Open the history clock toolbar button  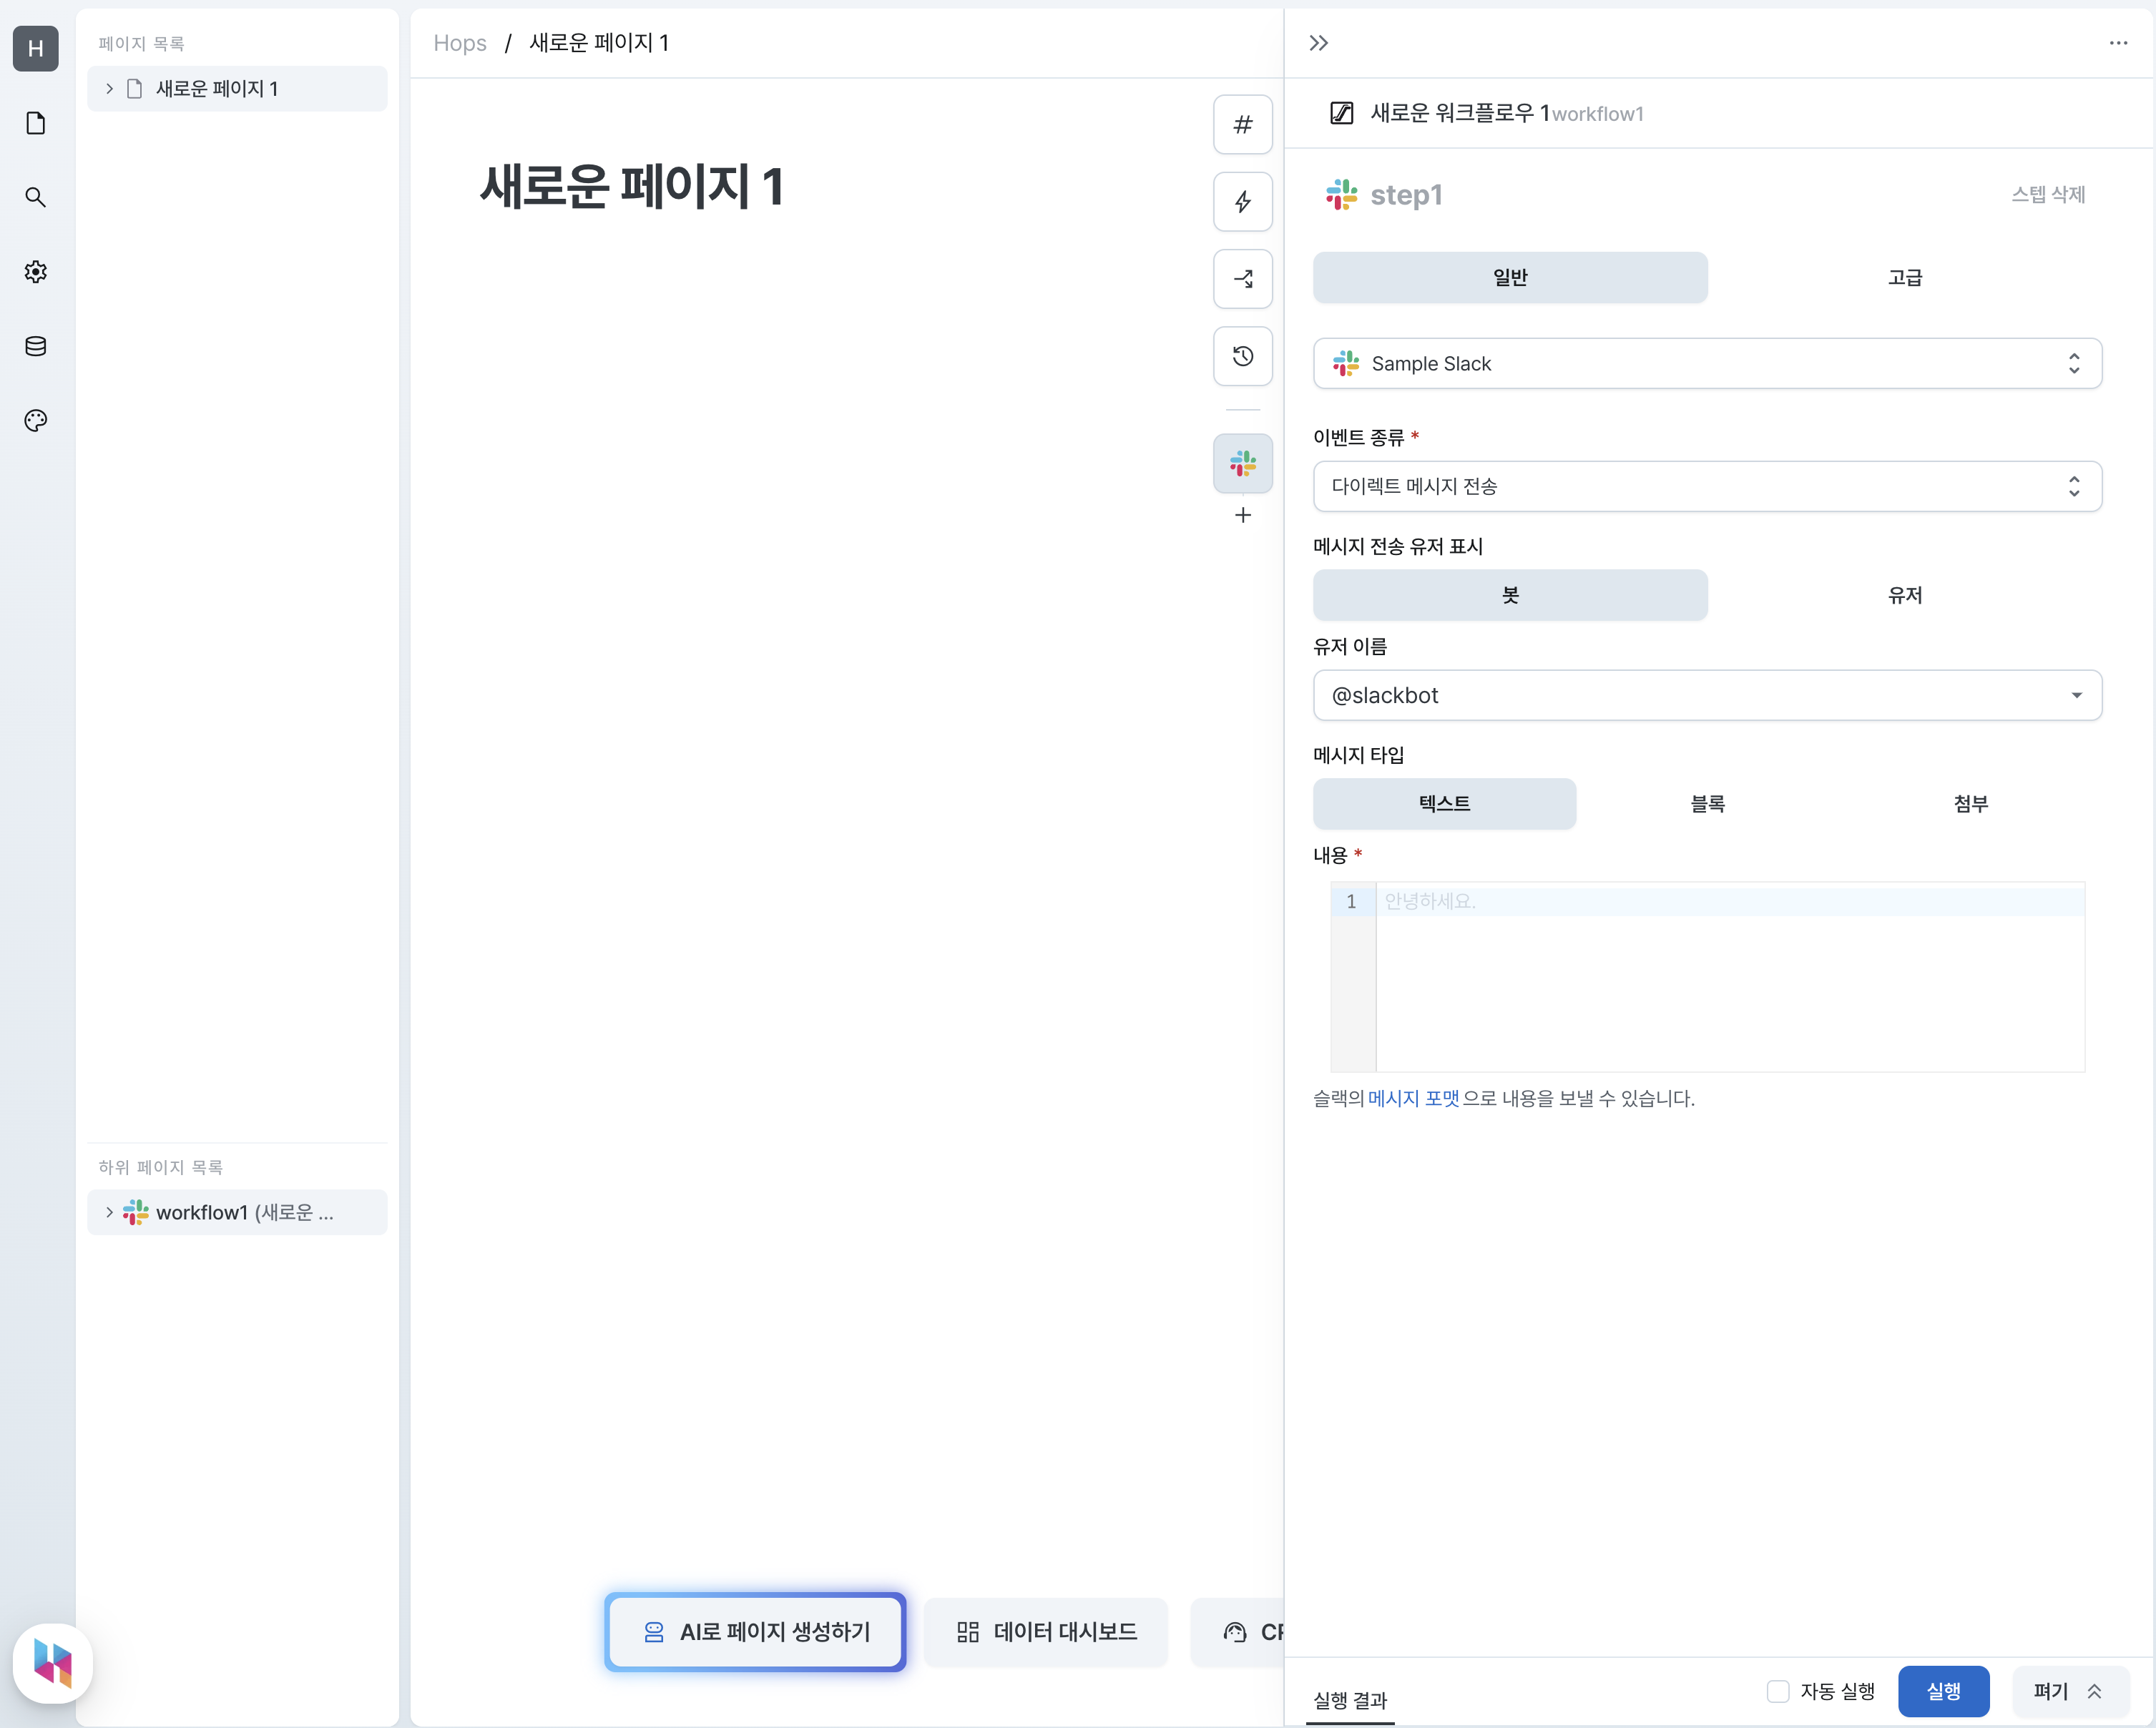(1243, 356)
